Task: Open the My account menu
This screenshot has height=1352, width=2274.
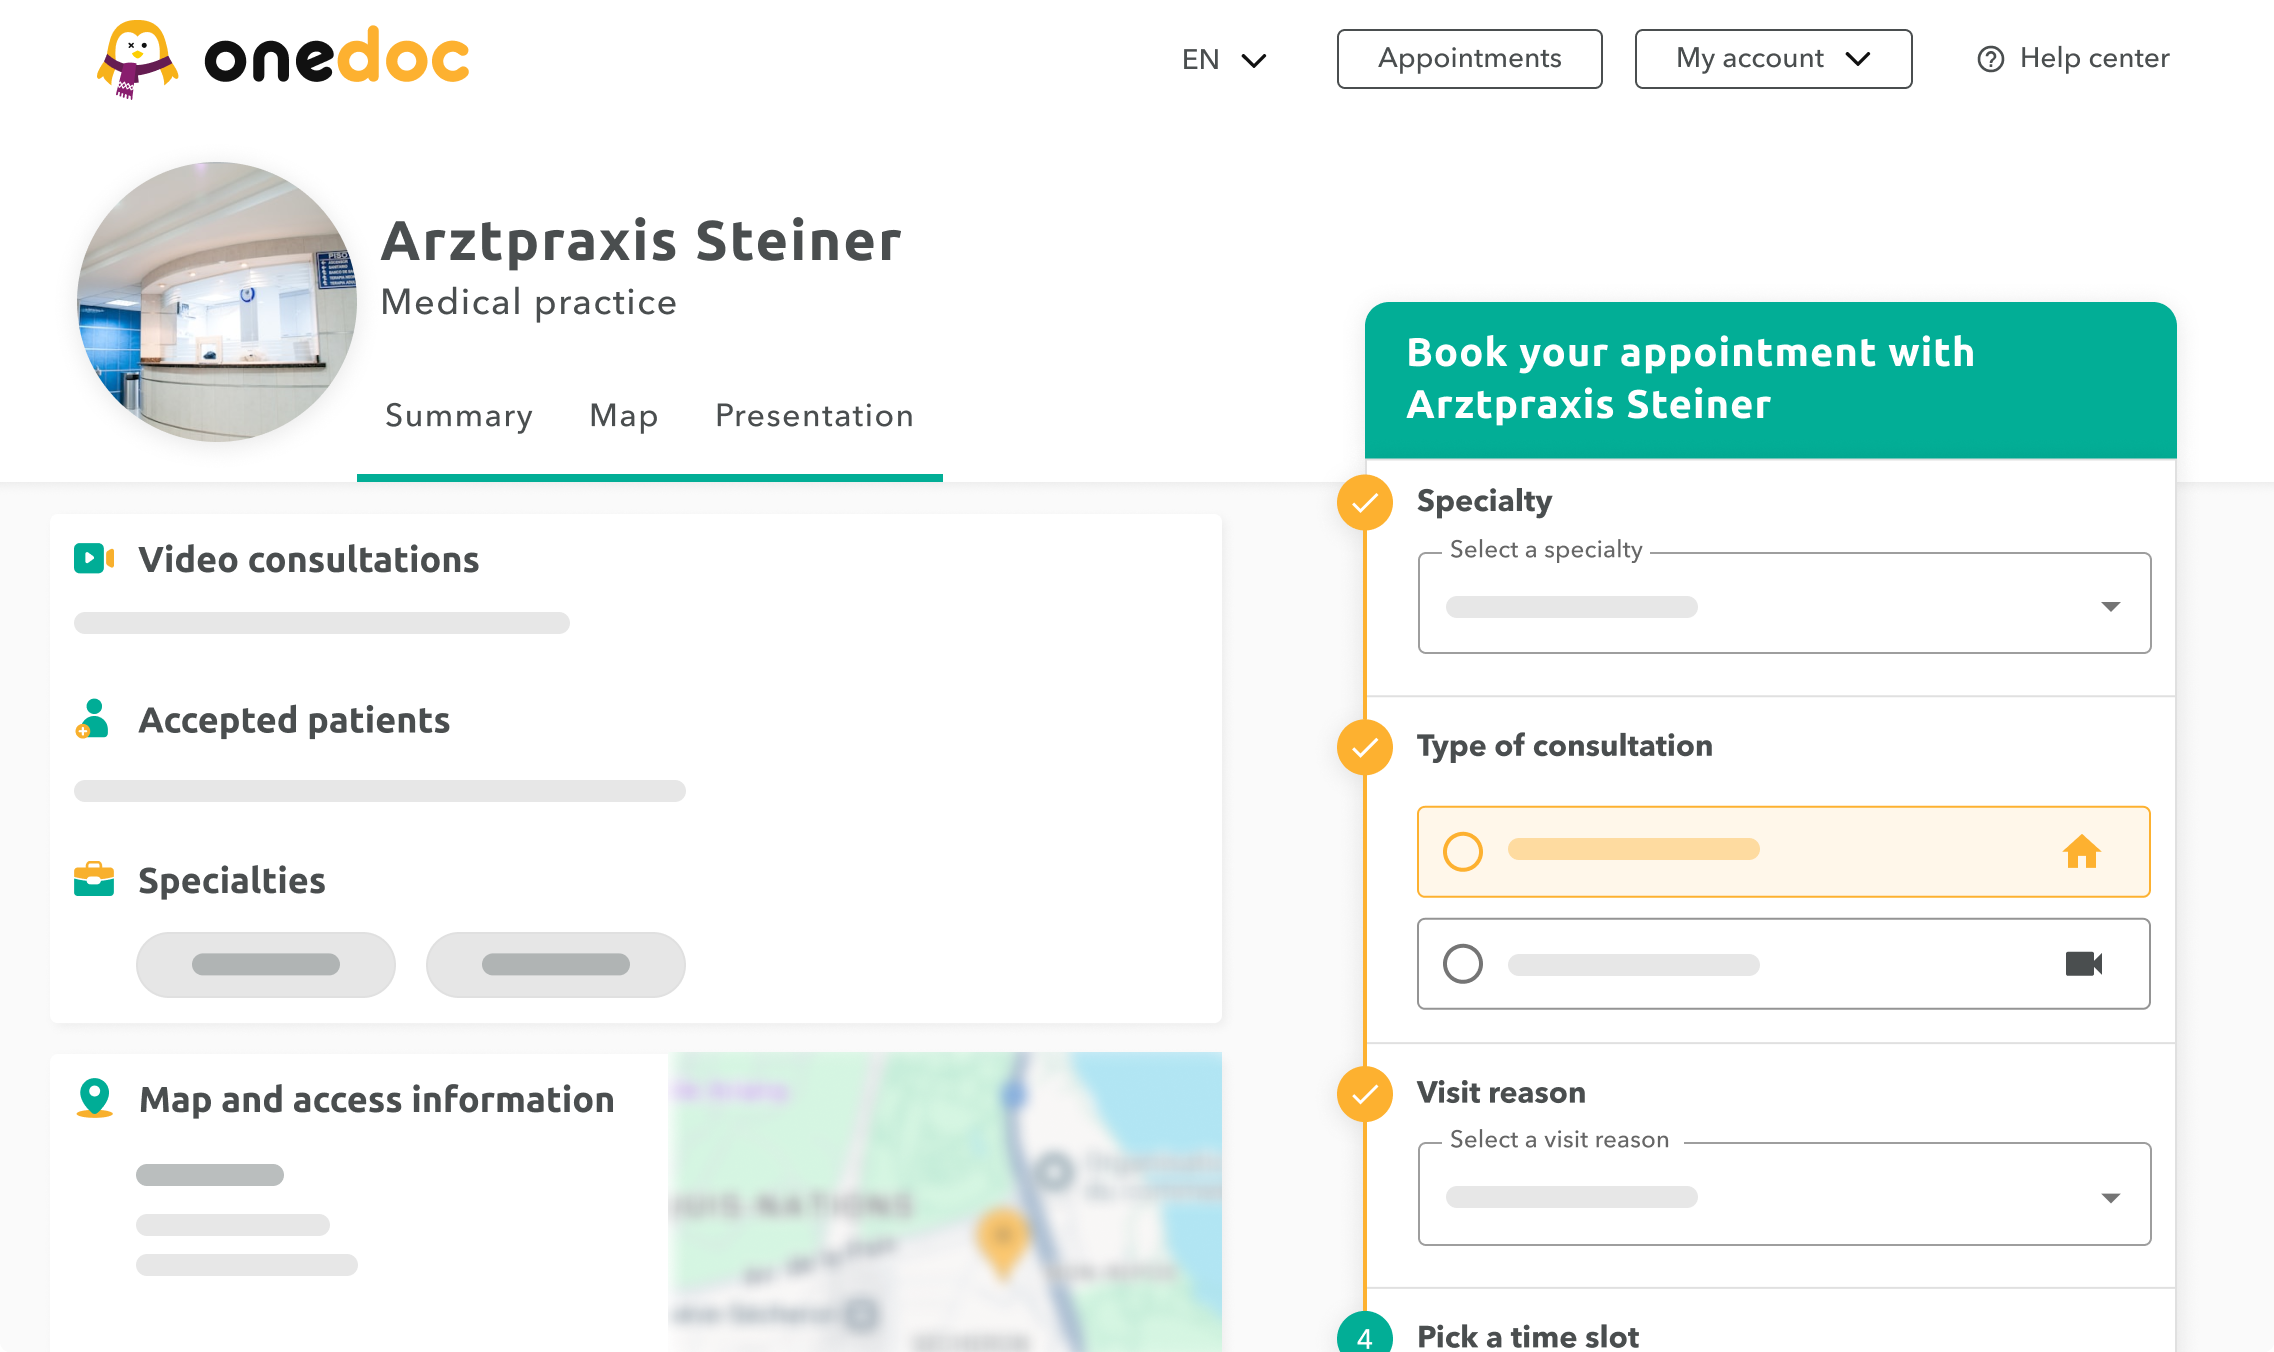Action: pos(1772,59)
